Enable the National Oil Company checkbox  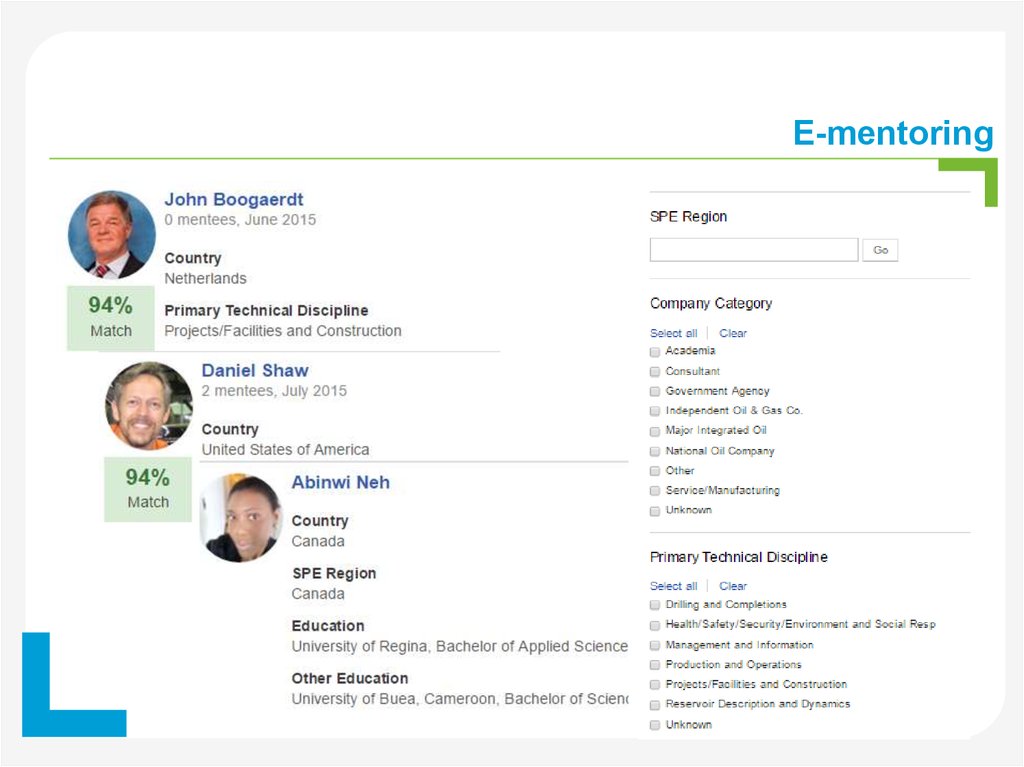(x=654, y=451)
